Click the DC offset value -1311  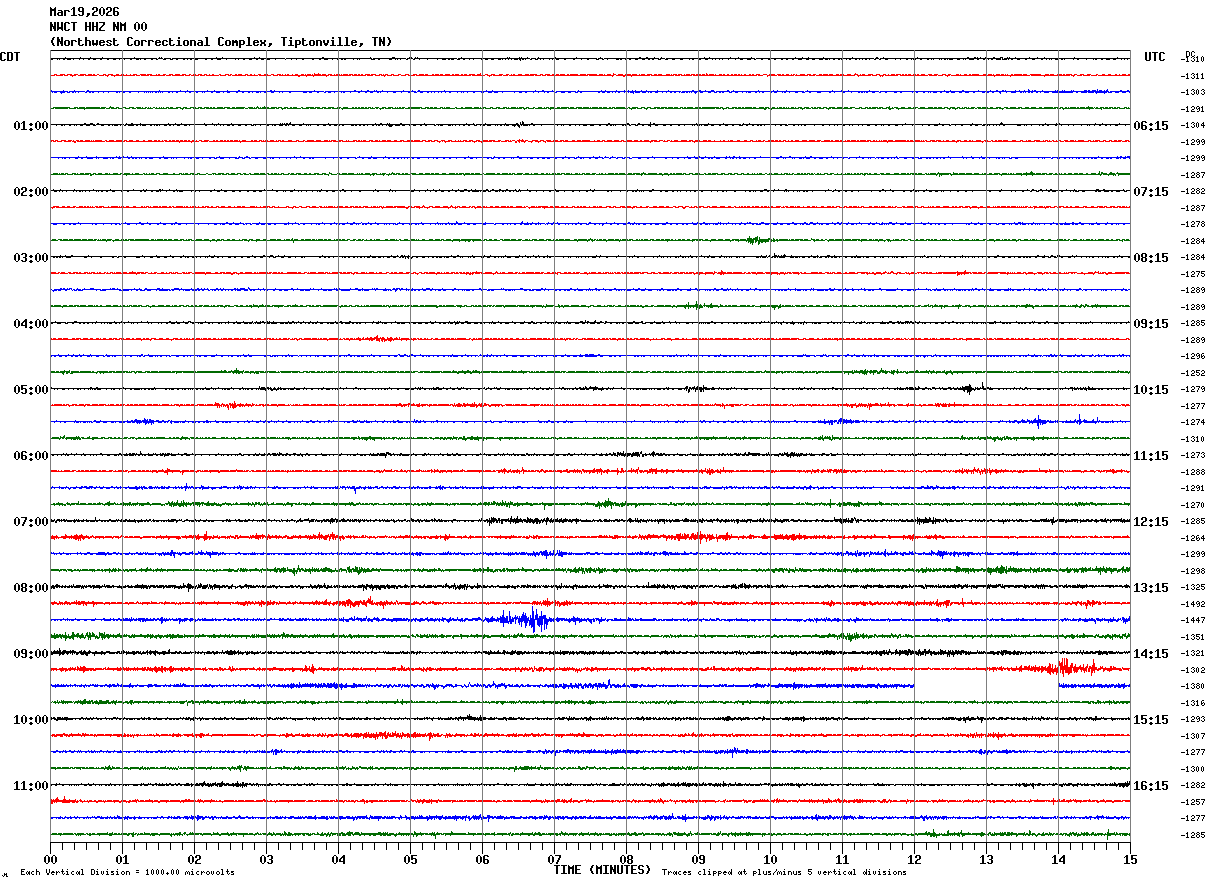point(1193,76)
